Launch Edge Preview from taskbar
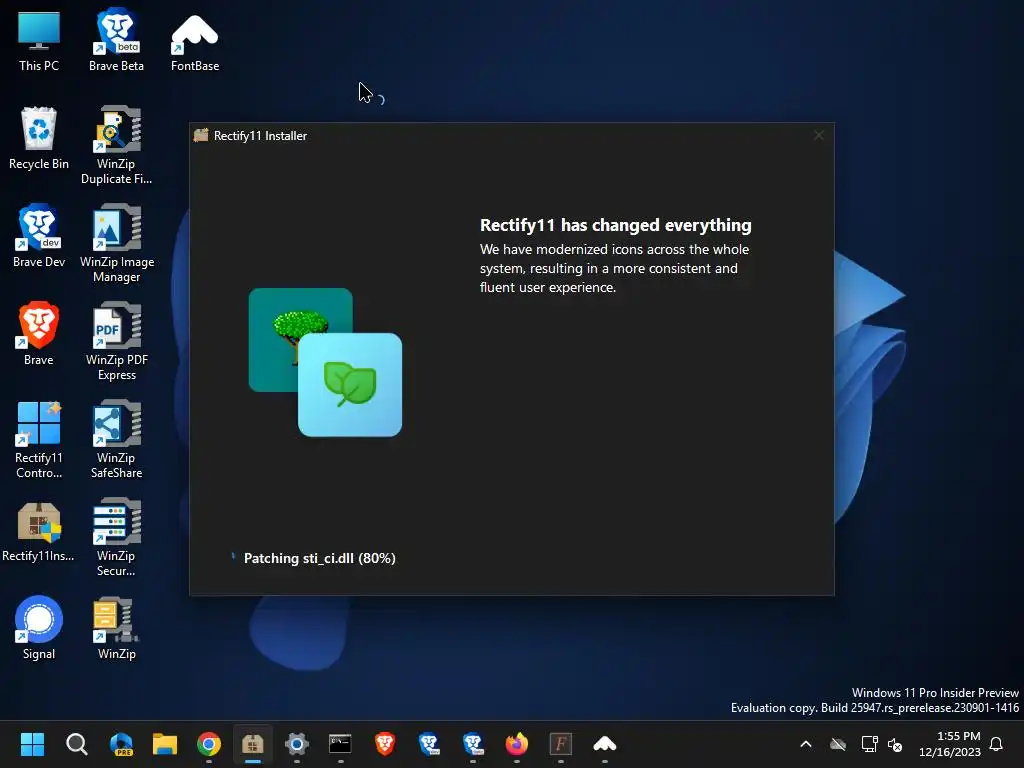 (x=121, y=744)
